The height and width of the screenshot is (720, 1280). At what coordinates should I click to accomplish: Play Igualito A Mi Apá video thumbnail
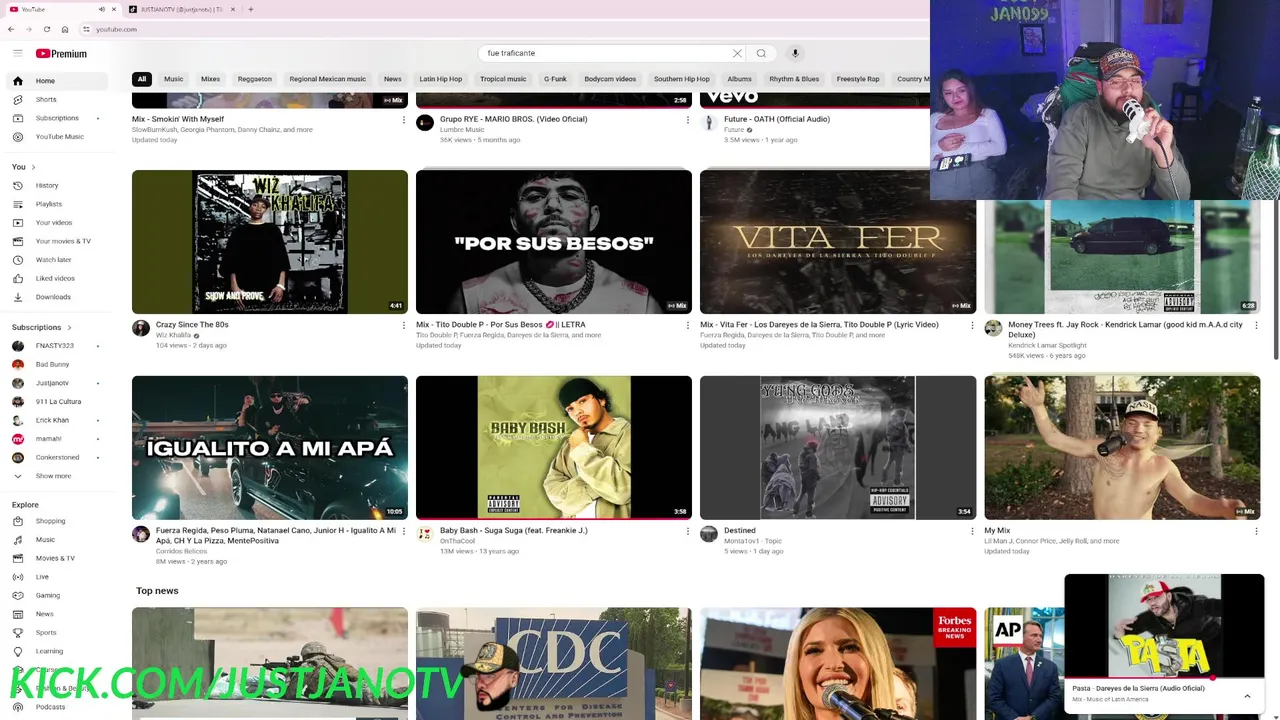click(x=270, y=447)
